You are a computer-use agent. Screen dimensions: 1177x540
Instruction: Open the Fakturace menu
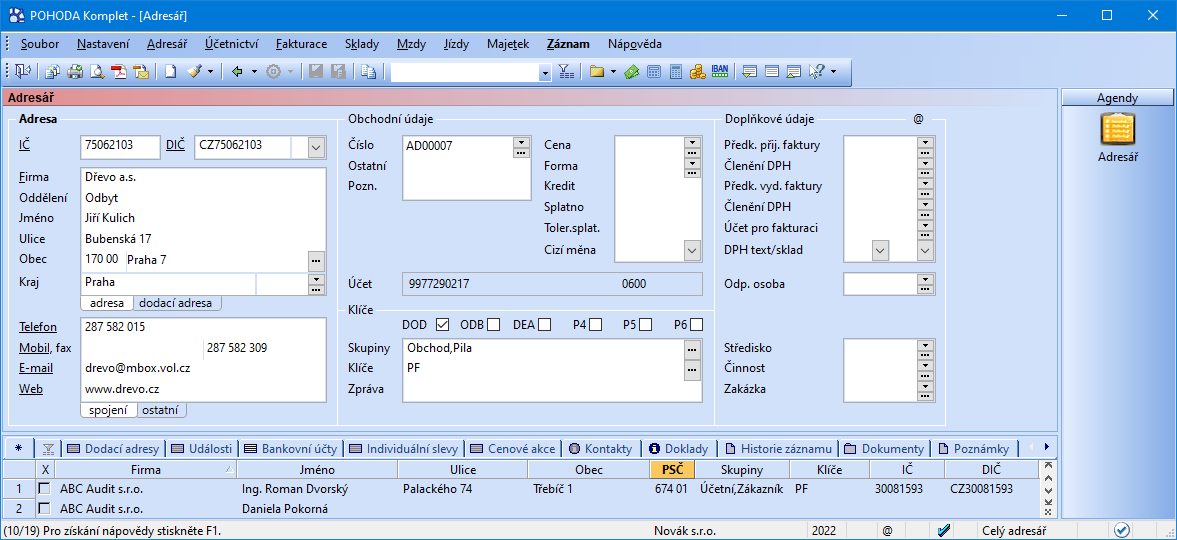301,44
